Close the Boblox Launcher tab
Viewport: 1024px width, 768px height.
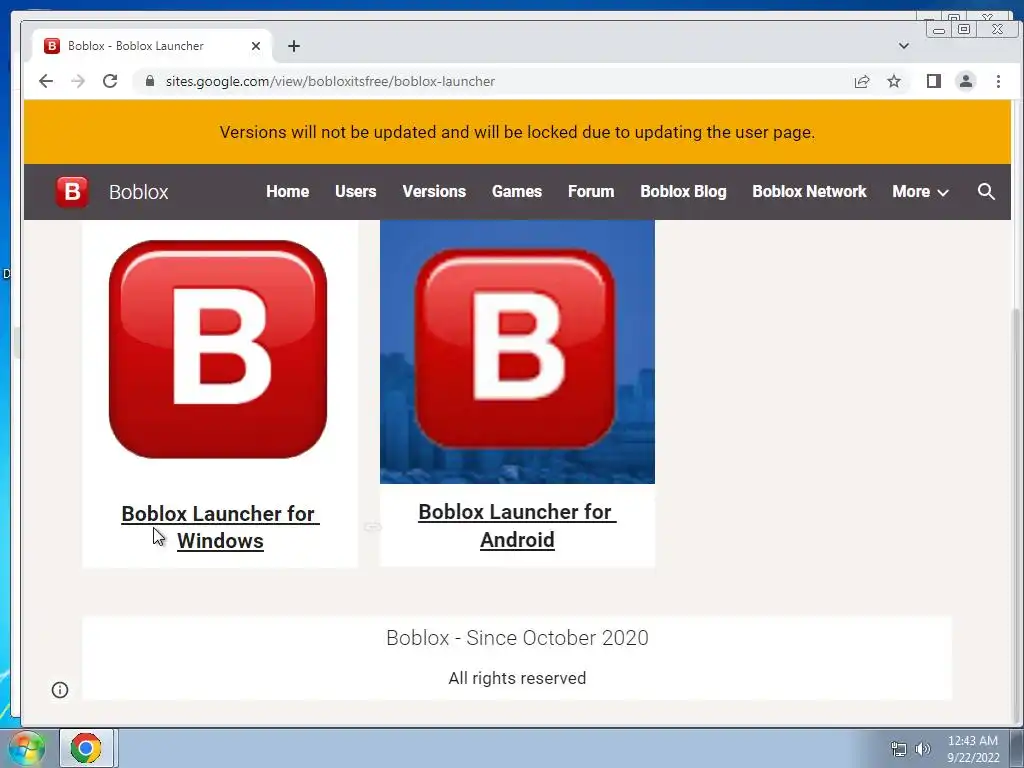pos(256,46)
